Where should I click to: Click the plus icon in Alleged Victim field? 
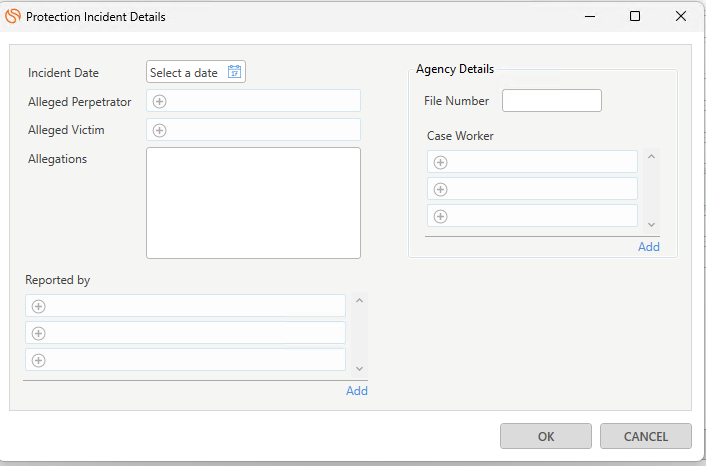tap(159, 131)
